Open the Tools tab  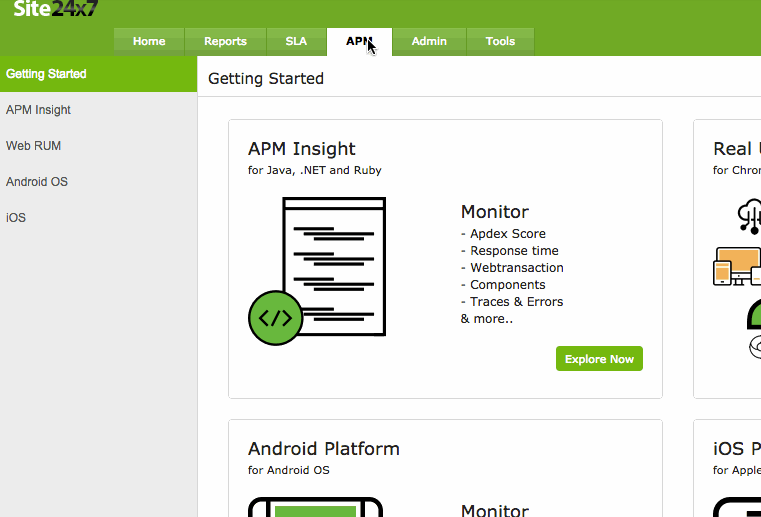point(500,41)
